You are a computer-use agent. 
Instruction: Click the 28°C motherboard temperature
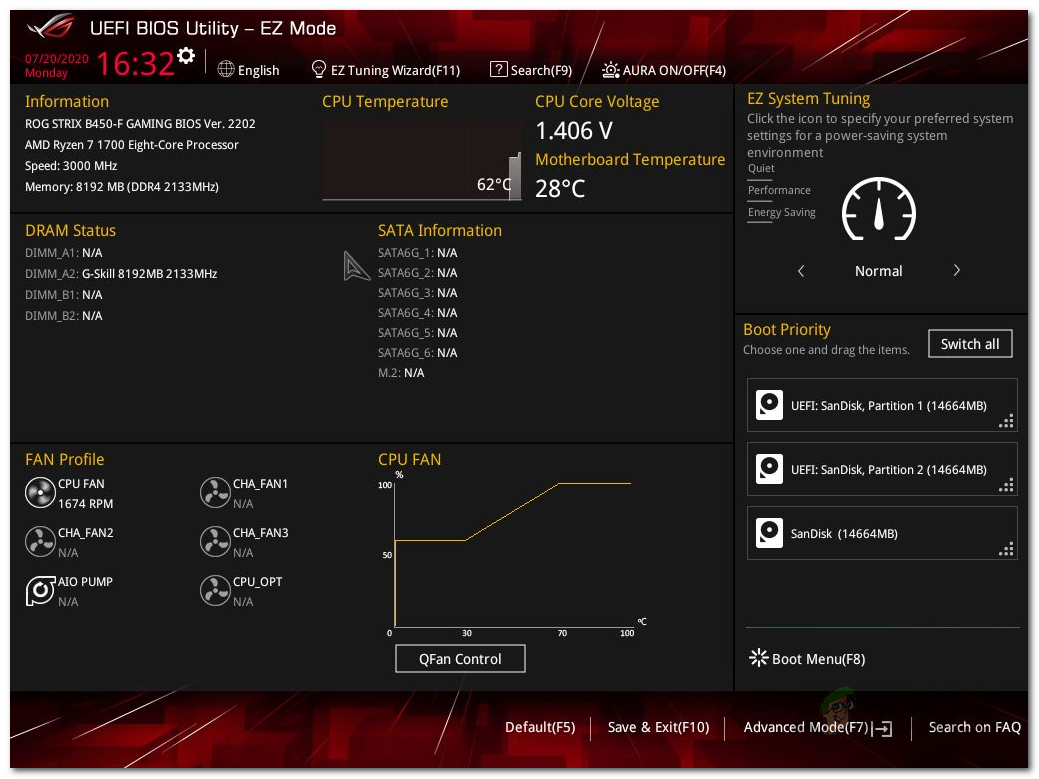coord(560,189)
